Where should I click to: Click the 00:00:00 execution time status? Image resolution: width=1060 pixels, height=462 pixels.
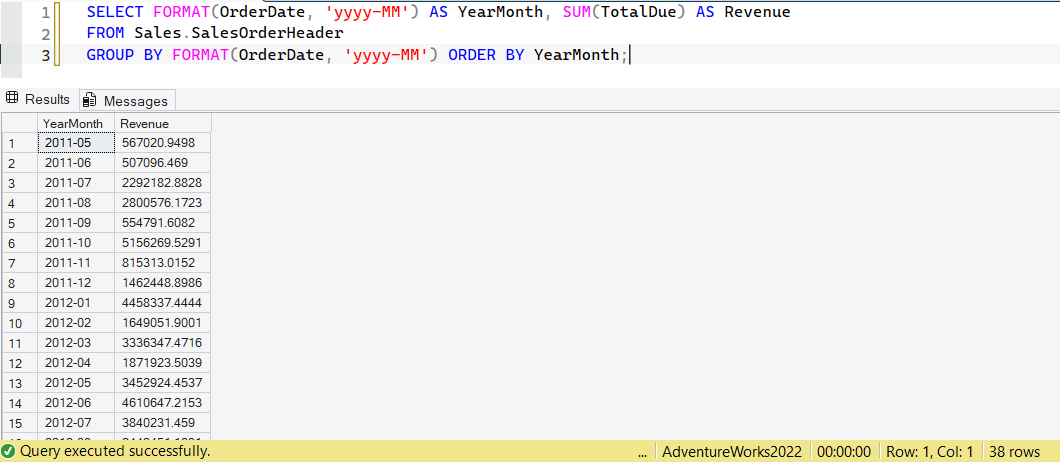844,451
